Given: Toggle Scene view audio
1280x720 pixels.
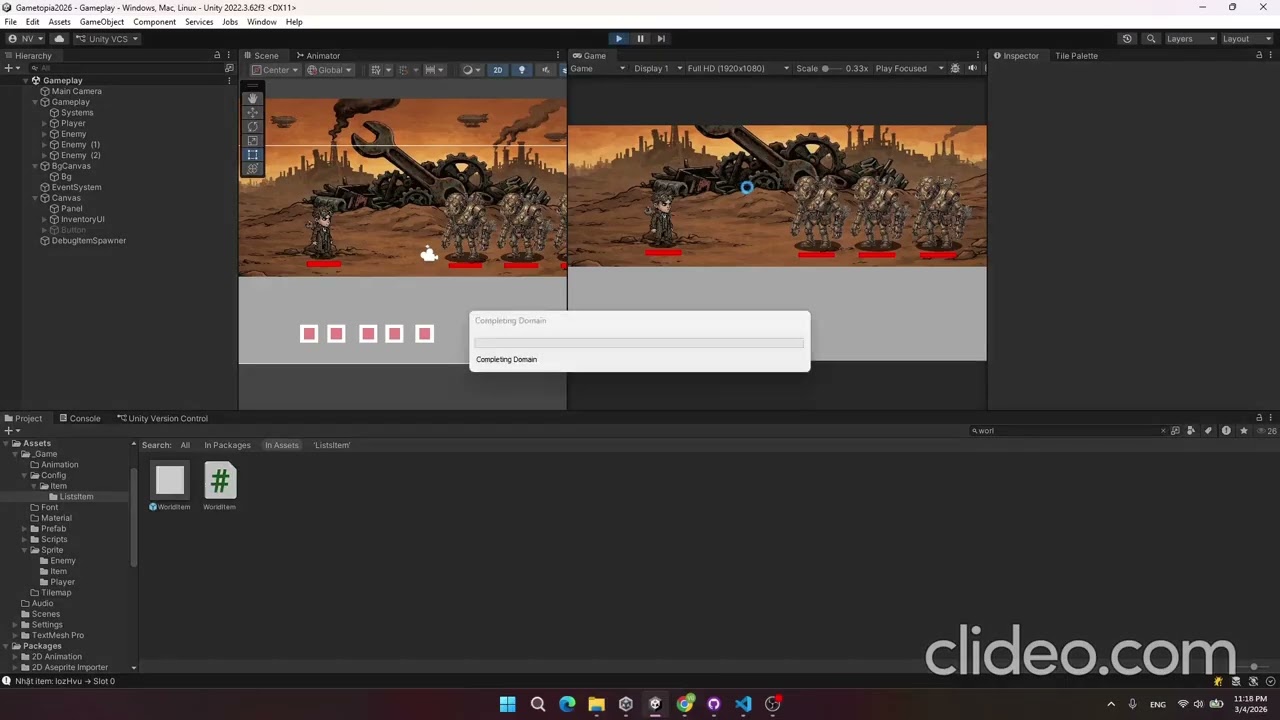Looking at the screenshot, I should [545, 70].
